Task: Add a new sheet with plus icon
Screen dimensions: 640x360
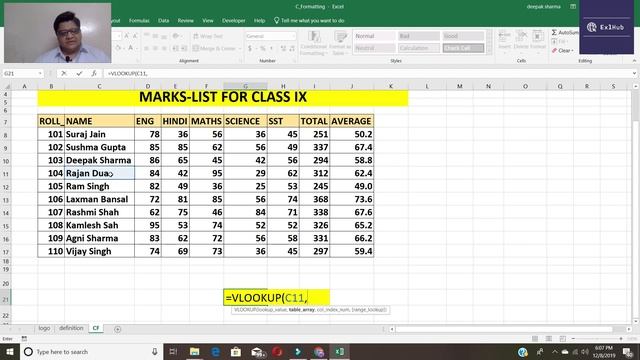Action: pos(118,329)
